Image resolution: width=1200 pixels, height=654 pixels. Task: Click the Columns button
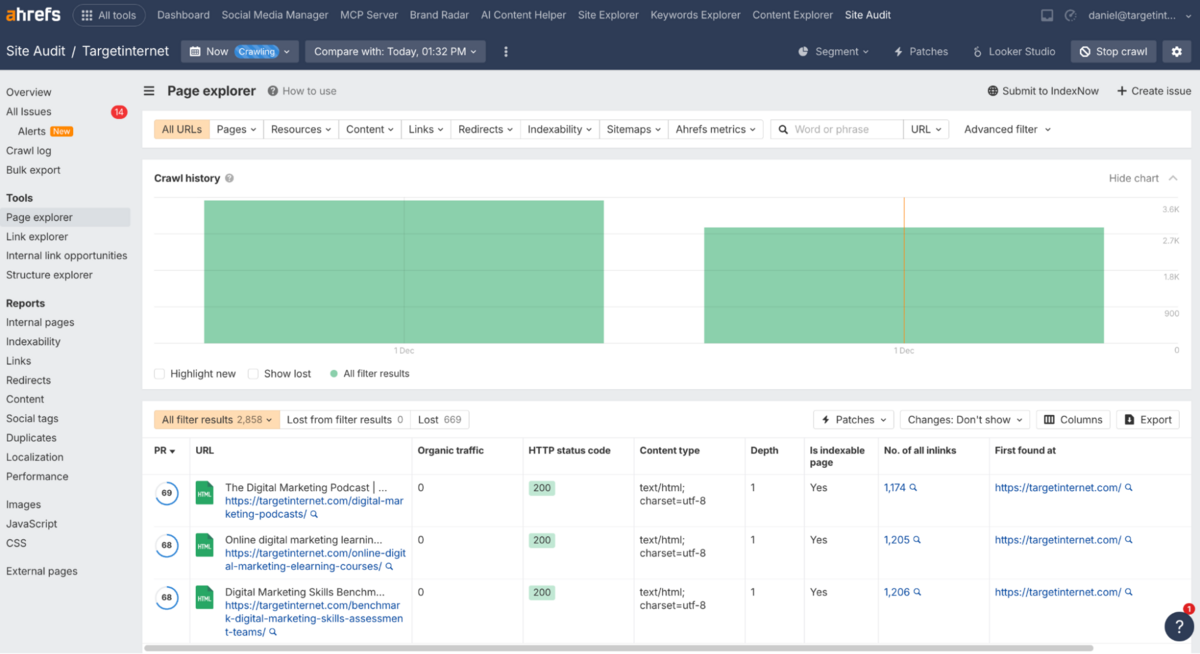click(x=1073, y=420)
